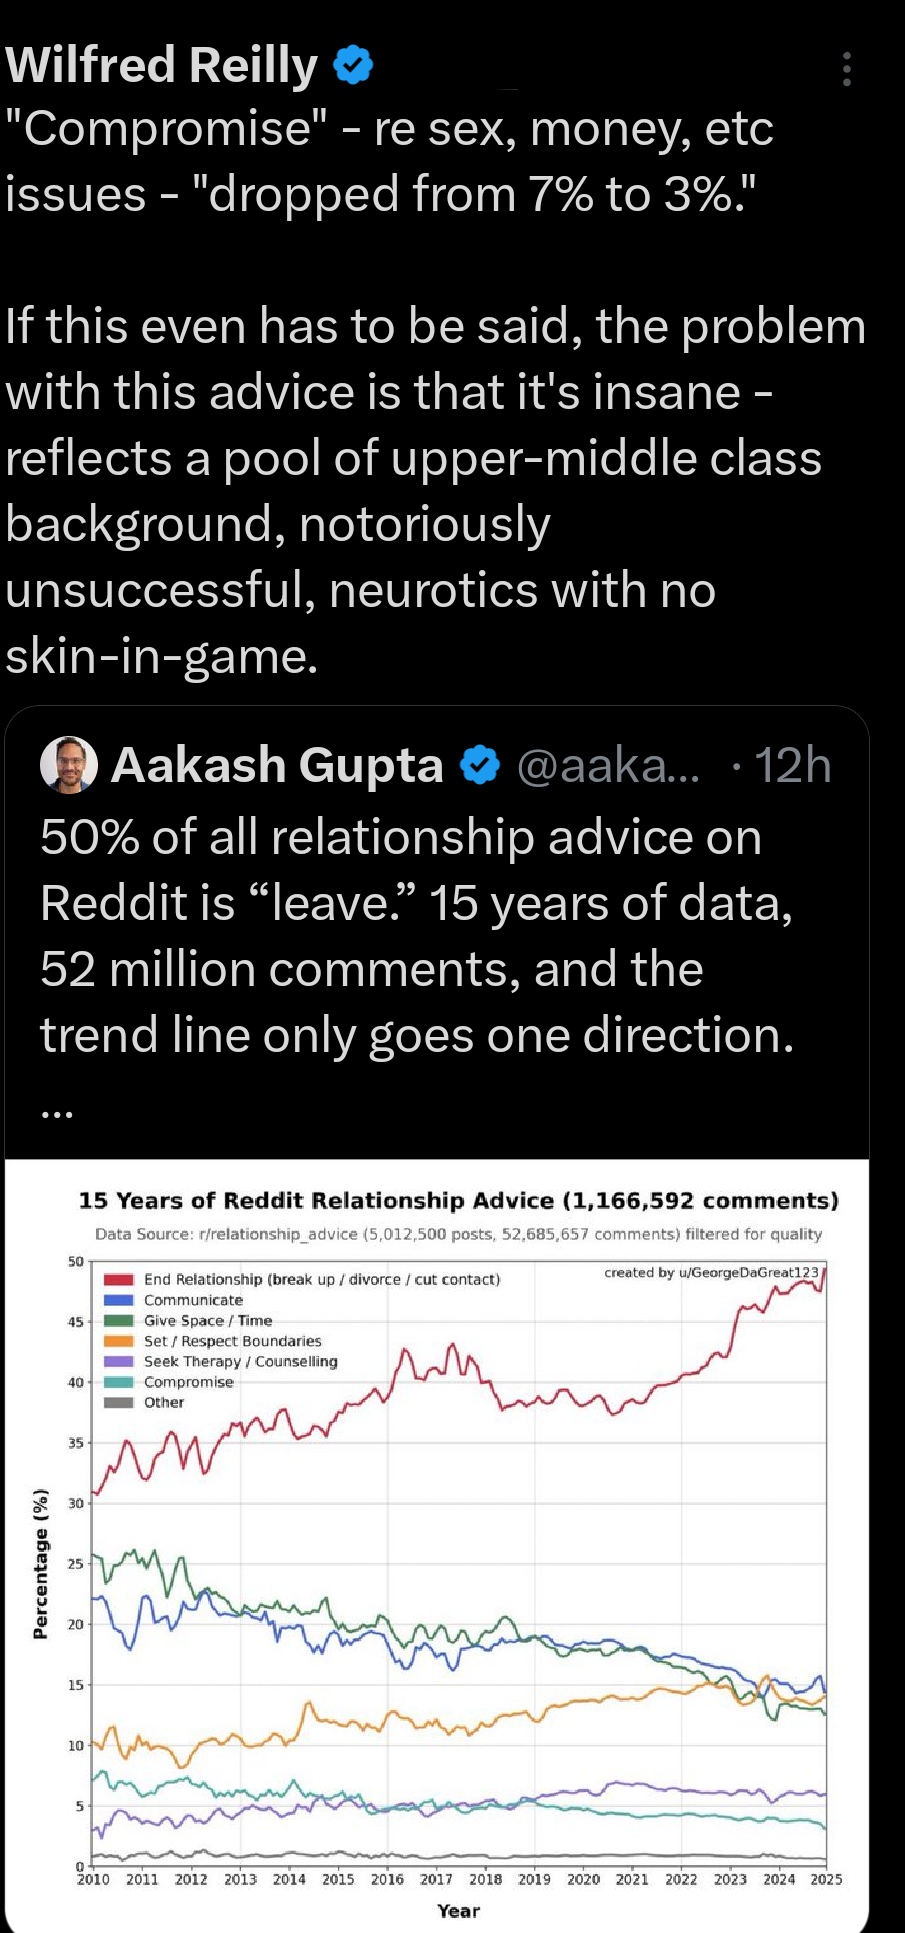Tap Wilfred Reilly's blue verified badge
This screenshot has width=905, height=1933.
352,65
